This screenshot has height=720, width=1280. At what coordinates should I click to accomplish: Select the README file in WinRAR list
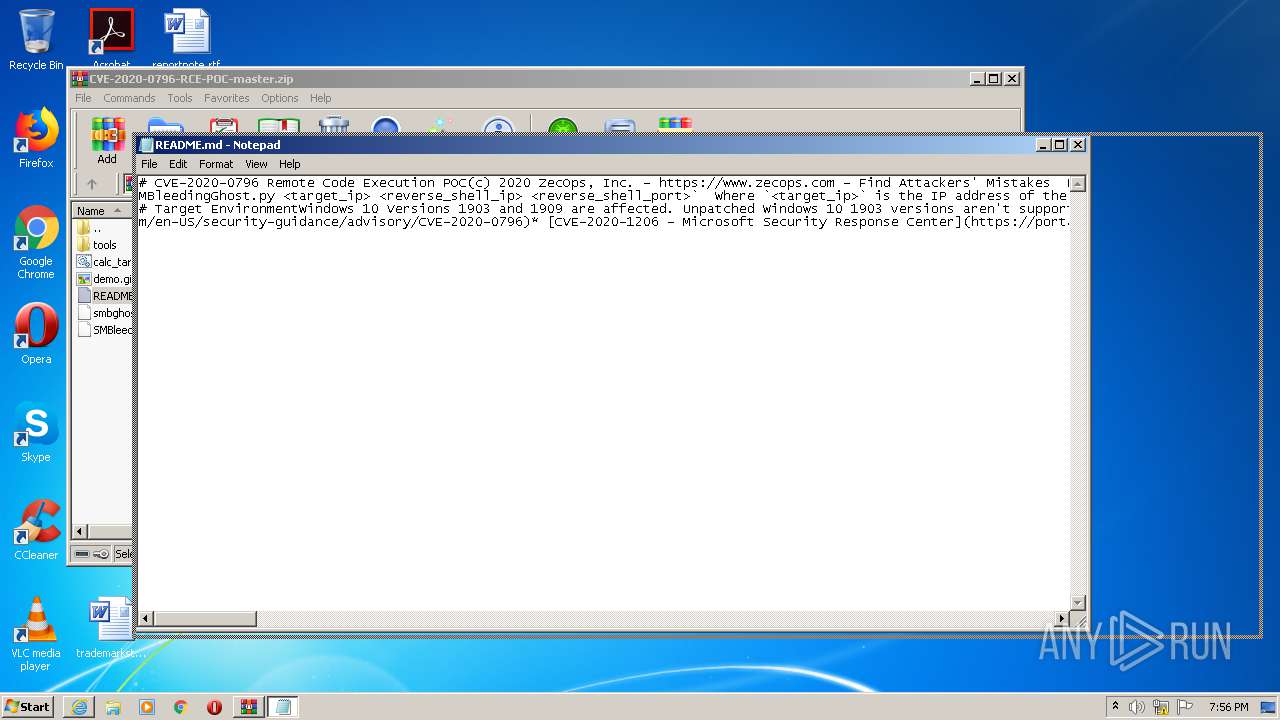click(103, 296)
